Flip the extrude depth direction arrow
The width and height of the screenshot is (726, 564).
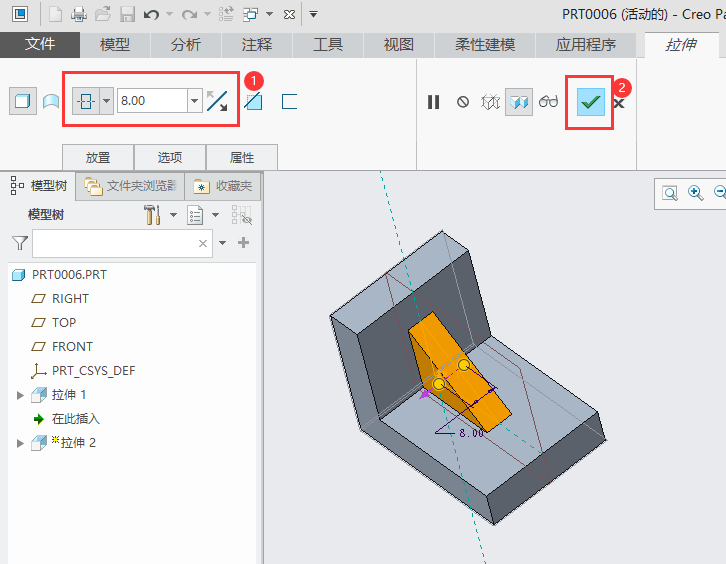(217, 101)
